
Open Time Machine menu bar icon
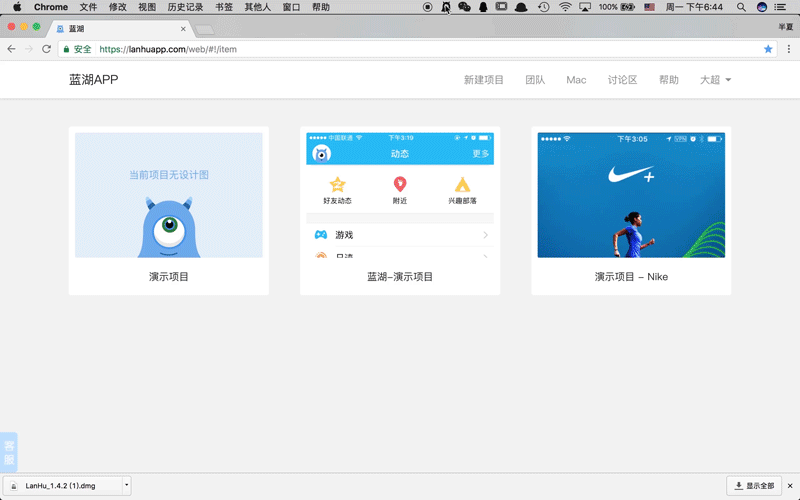544,7
